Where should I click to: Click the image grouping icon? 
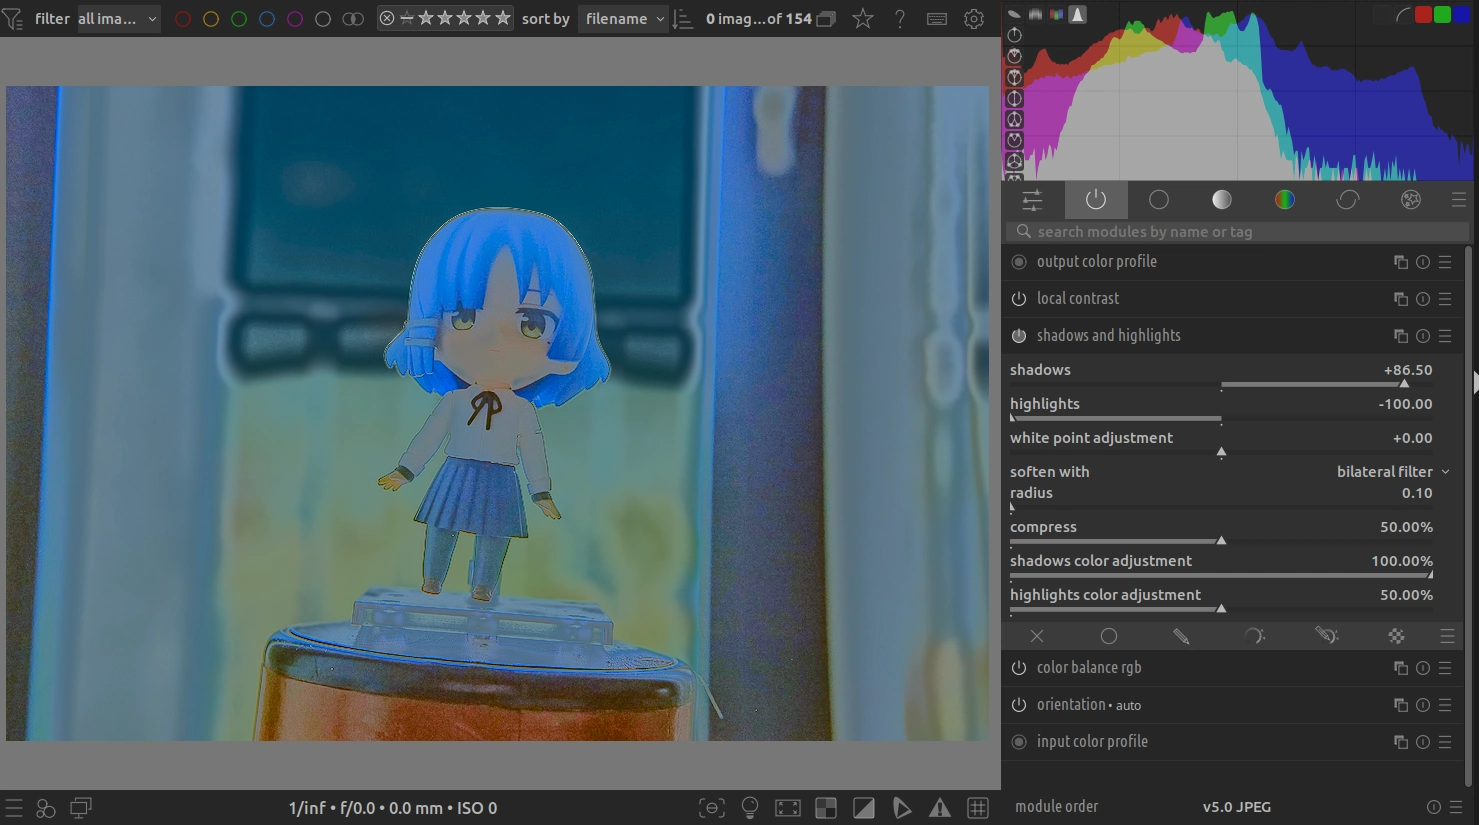tap(826, 19)
